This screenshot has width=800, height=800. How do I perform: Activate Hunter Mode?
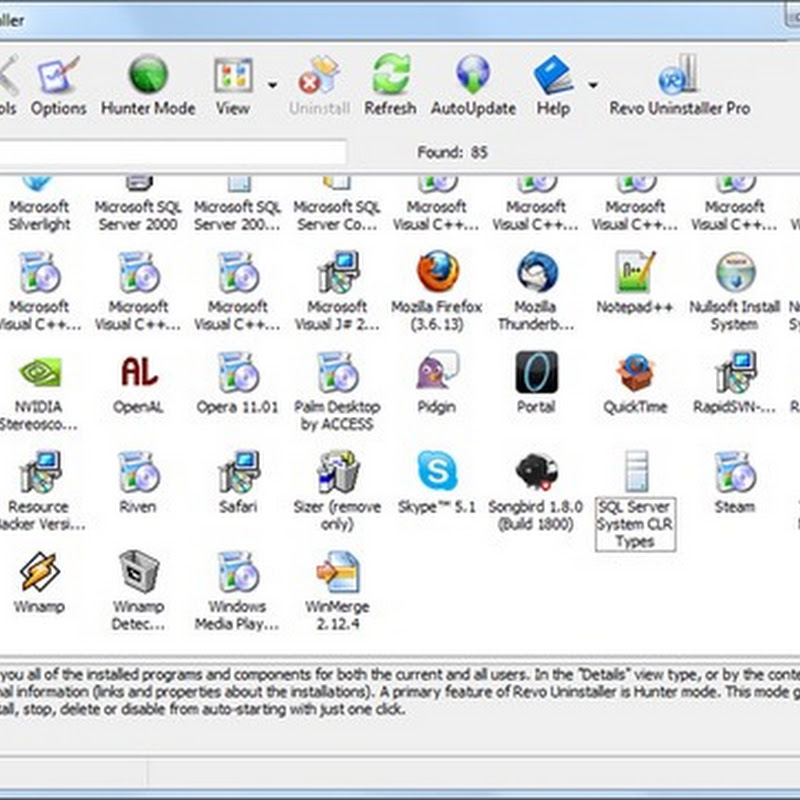click(148, 86)
